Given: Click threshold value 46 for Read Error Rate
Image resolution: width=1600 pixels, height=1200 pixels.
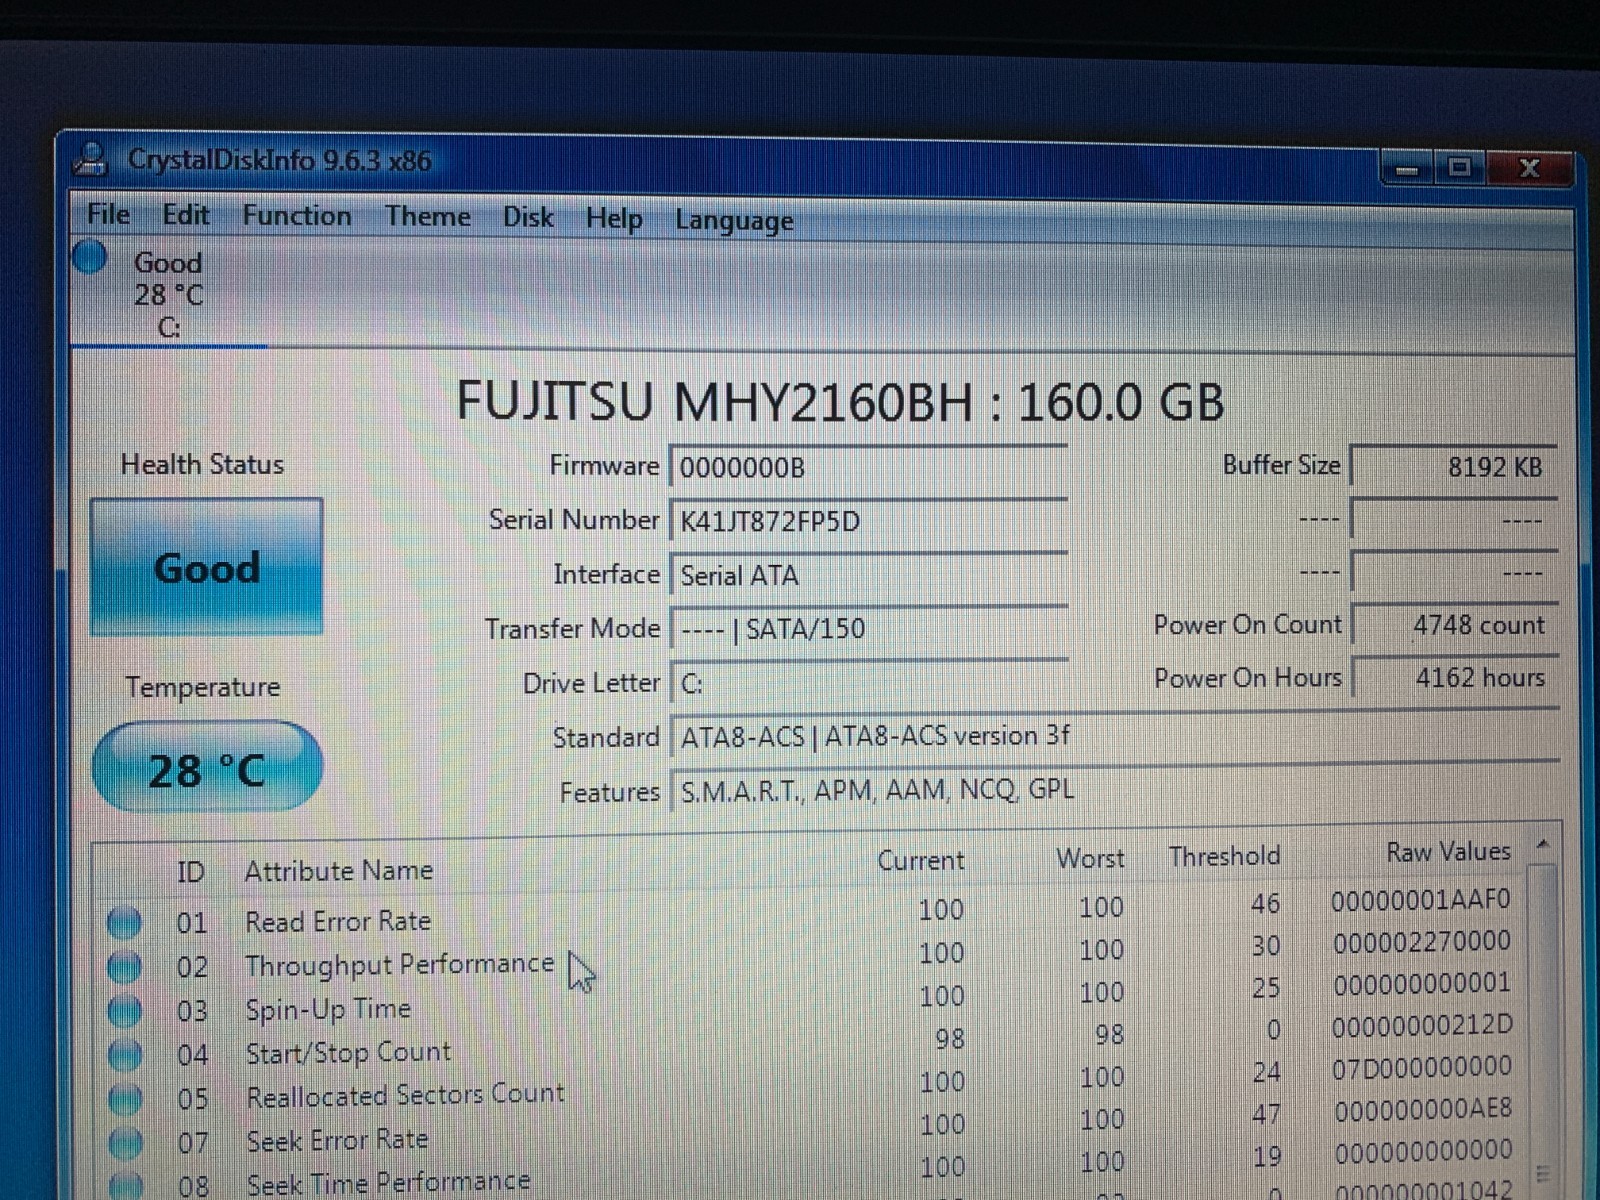Looking at the screenshot, I should click(1265, 903).
